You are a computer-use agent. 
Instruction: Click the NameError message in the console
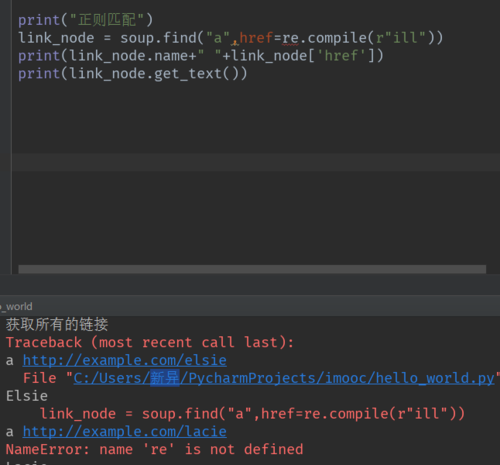point(155,450)
